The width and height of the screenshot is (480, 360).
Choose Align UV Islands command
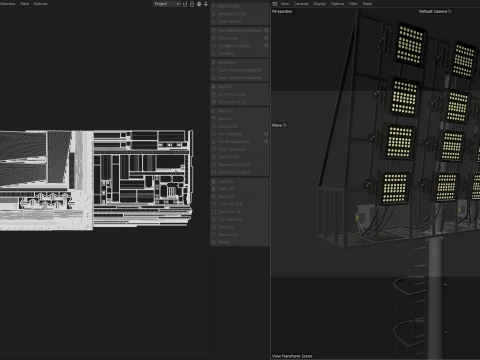240,149
